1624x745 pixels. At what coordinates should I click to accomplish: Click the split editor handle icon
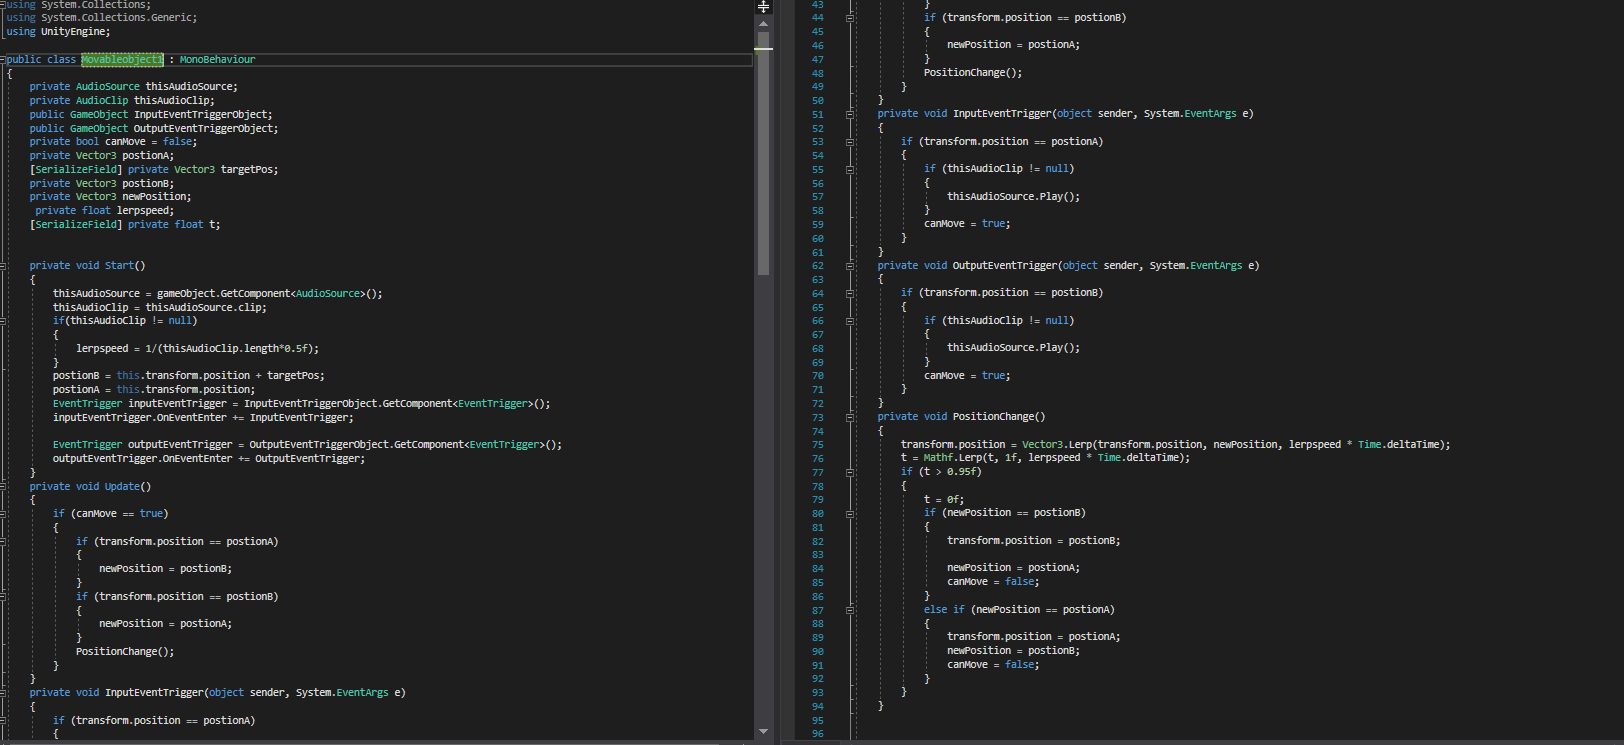point(763,7)
